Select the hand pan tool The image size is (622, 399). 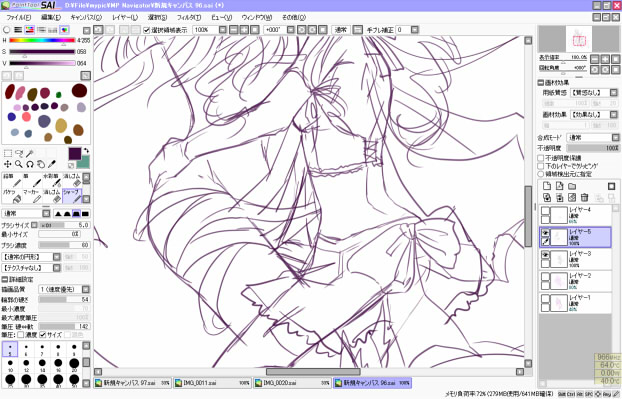pyautogui.click(x=41, y=164)
